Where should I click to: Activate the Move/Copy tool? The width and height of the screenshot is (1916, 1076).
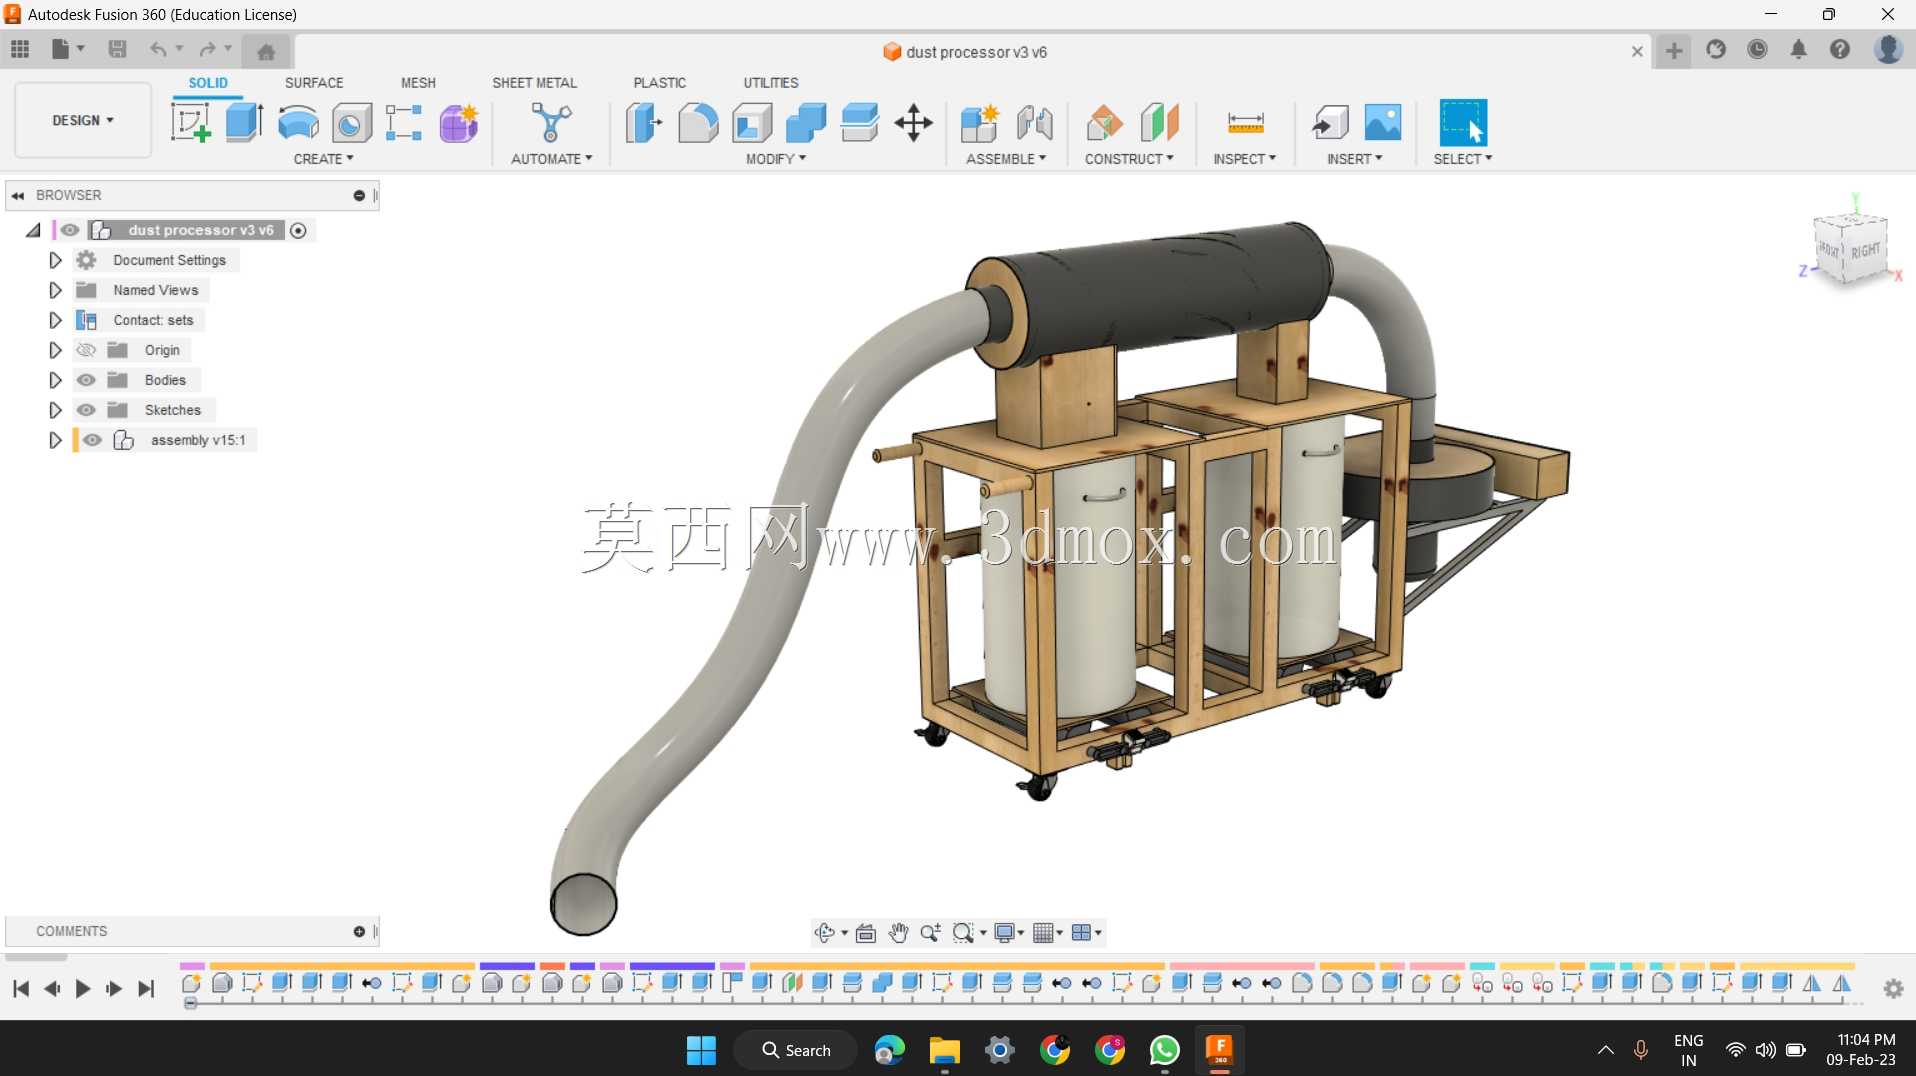[914, 123]
